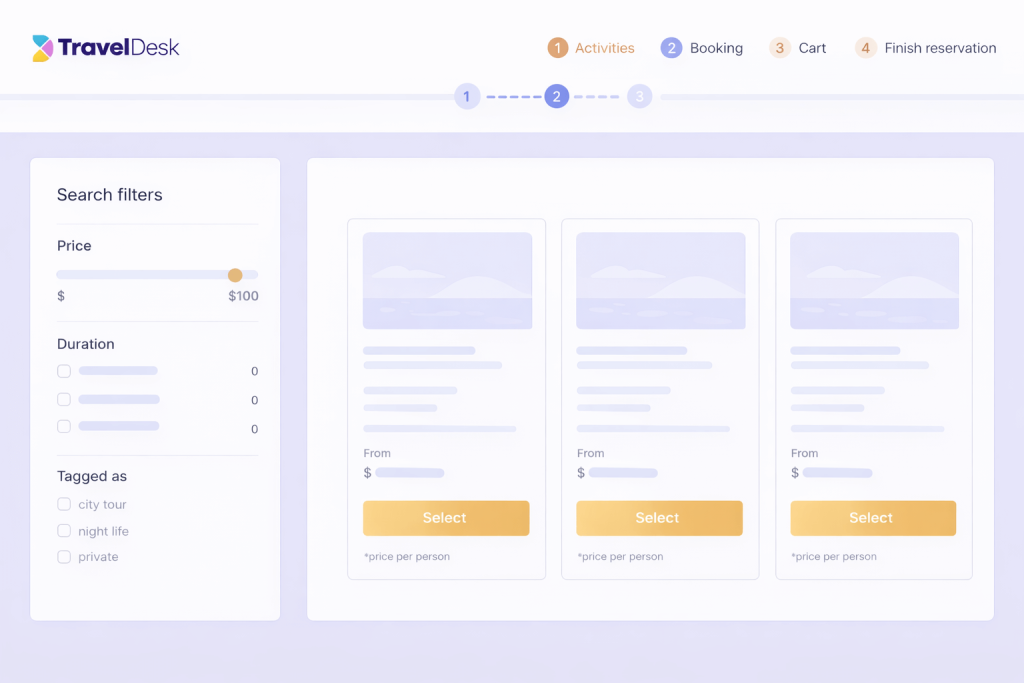Viewport: 1024px width, 683px height.
Task: Tick the first Duration filter checkbox
Action: pyautogui.click(x=64, y=371)
